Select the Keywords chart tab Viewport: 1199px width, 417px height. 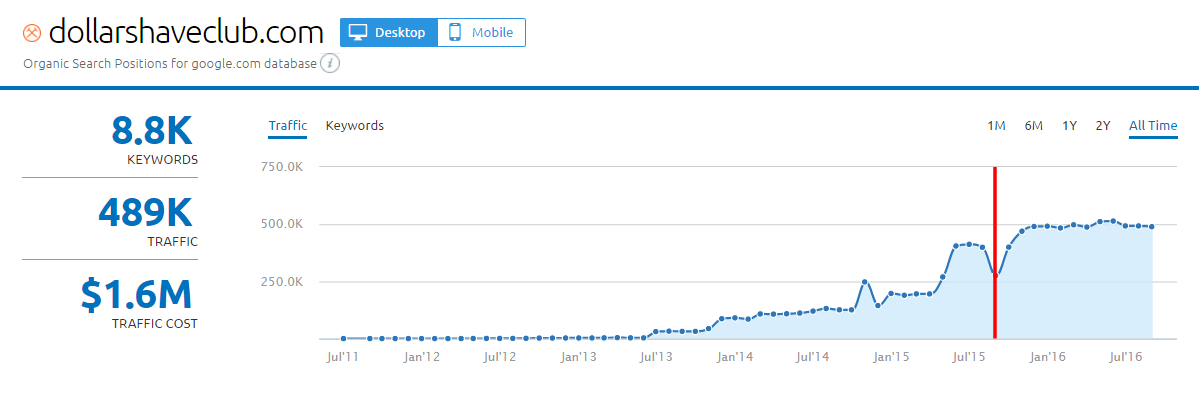click(x=355, y=125)
